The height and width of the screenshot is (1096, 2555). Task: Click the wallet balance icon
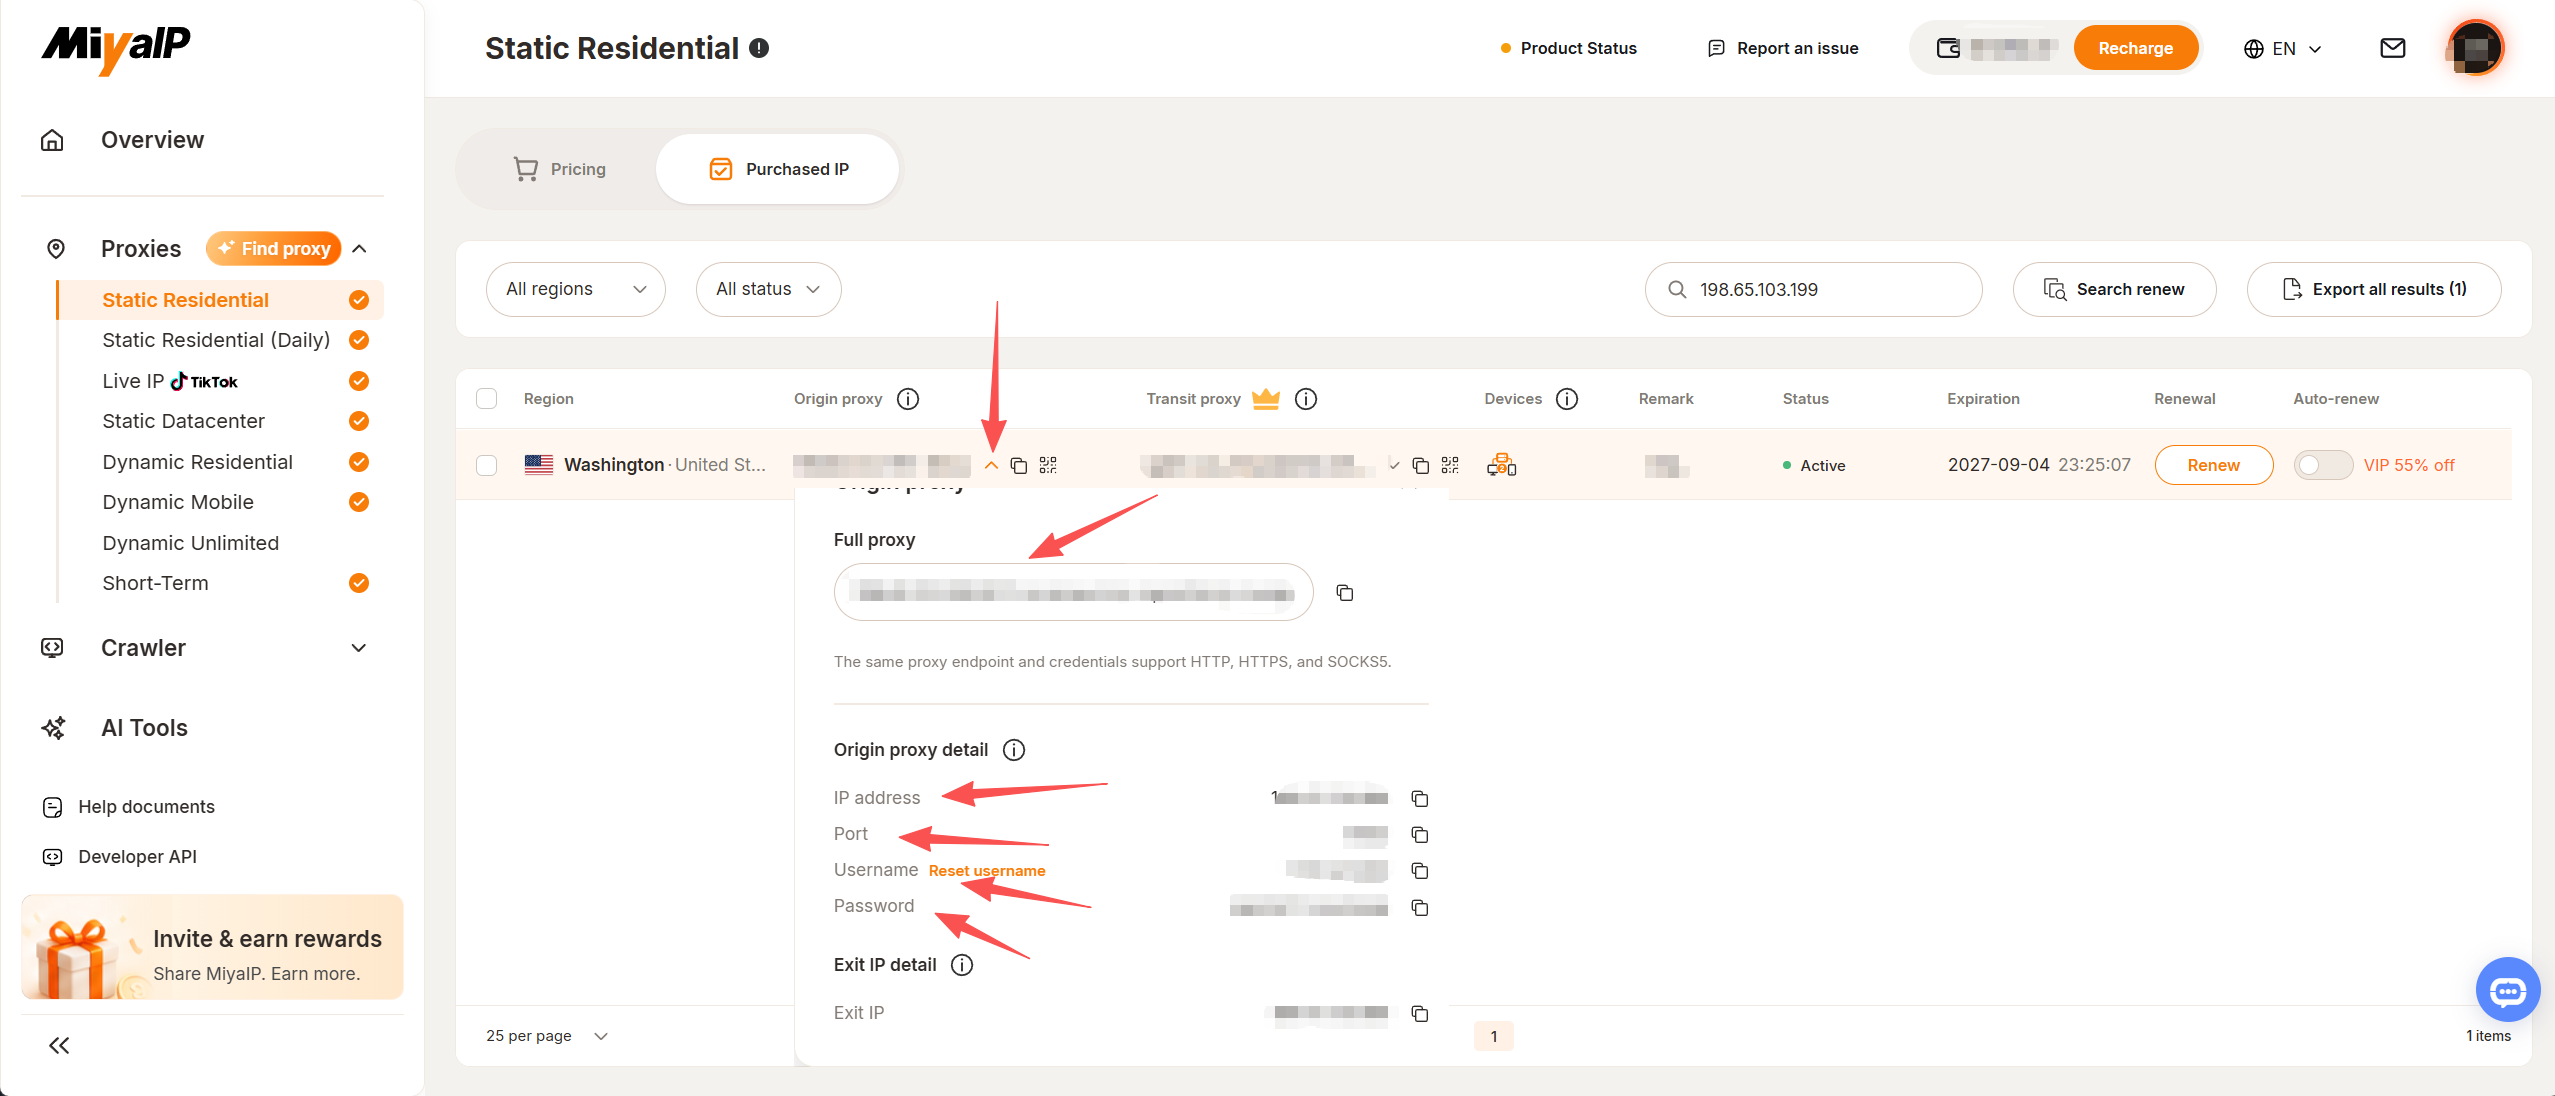pos(1948,48)
